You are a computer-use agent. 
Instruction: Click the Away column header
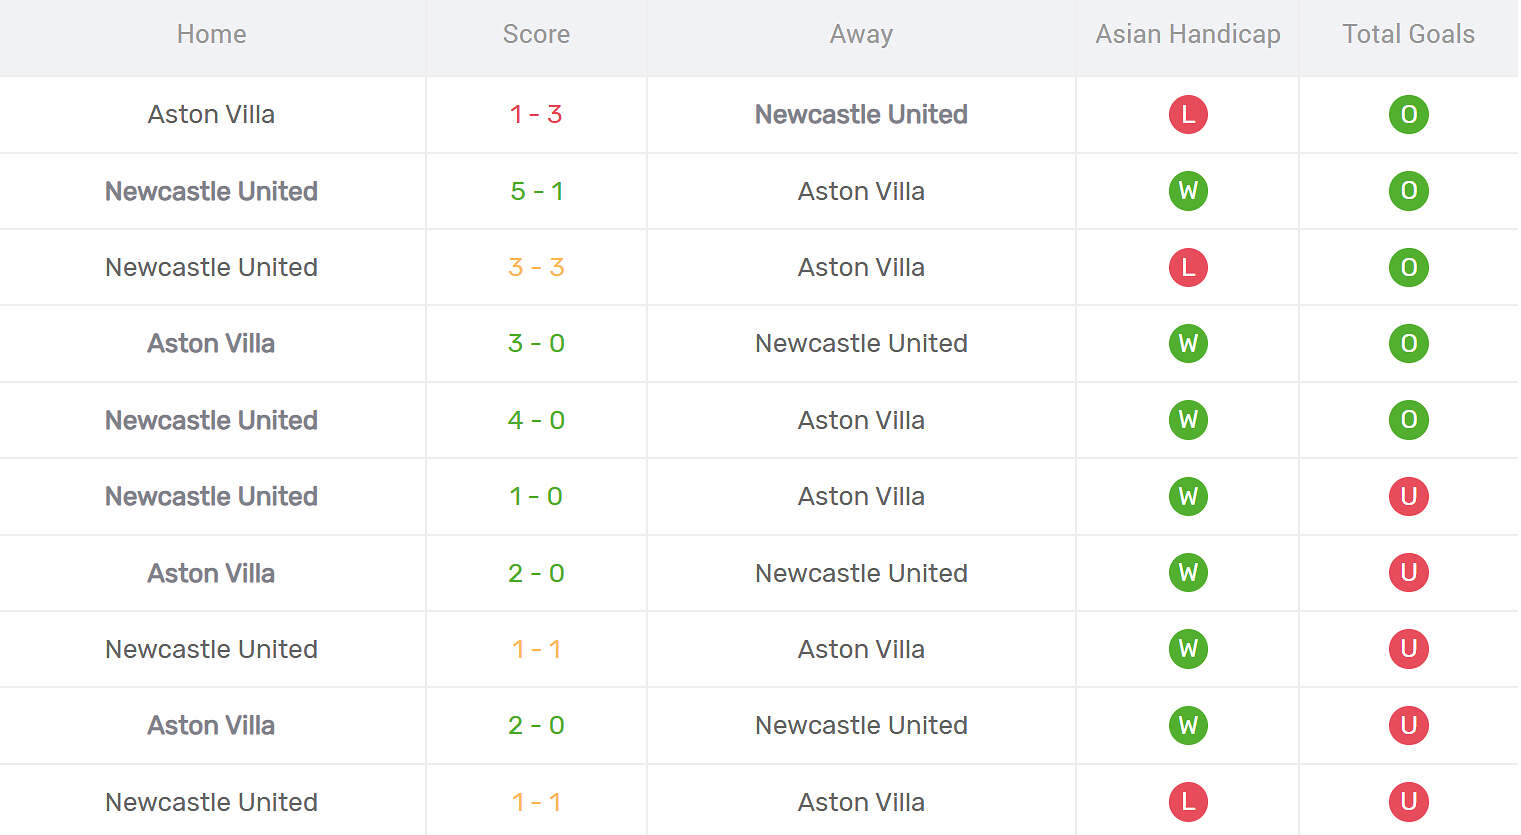[861, 35]
